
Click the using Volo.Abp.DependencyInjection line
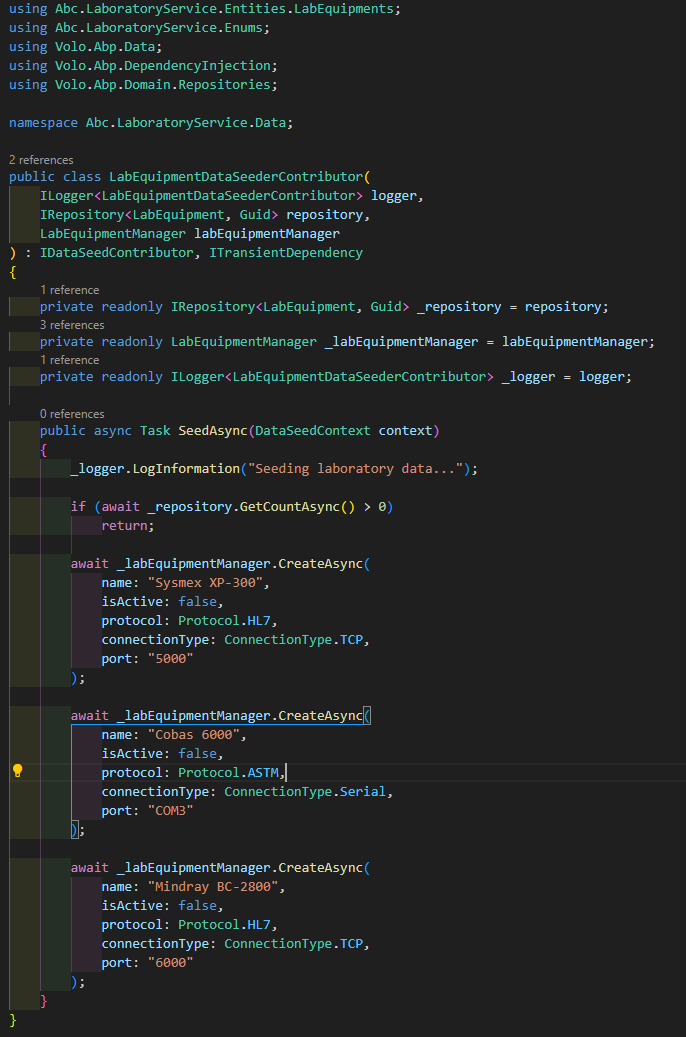click(143, 66)
